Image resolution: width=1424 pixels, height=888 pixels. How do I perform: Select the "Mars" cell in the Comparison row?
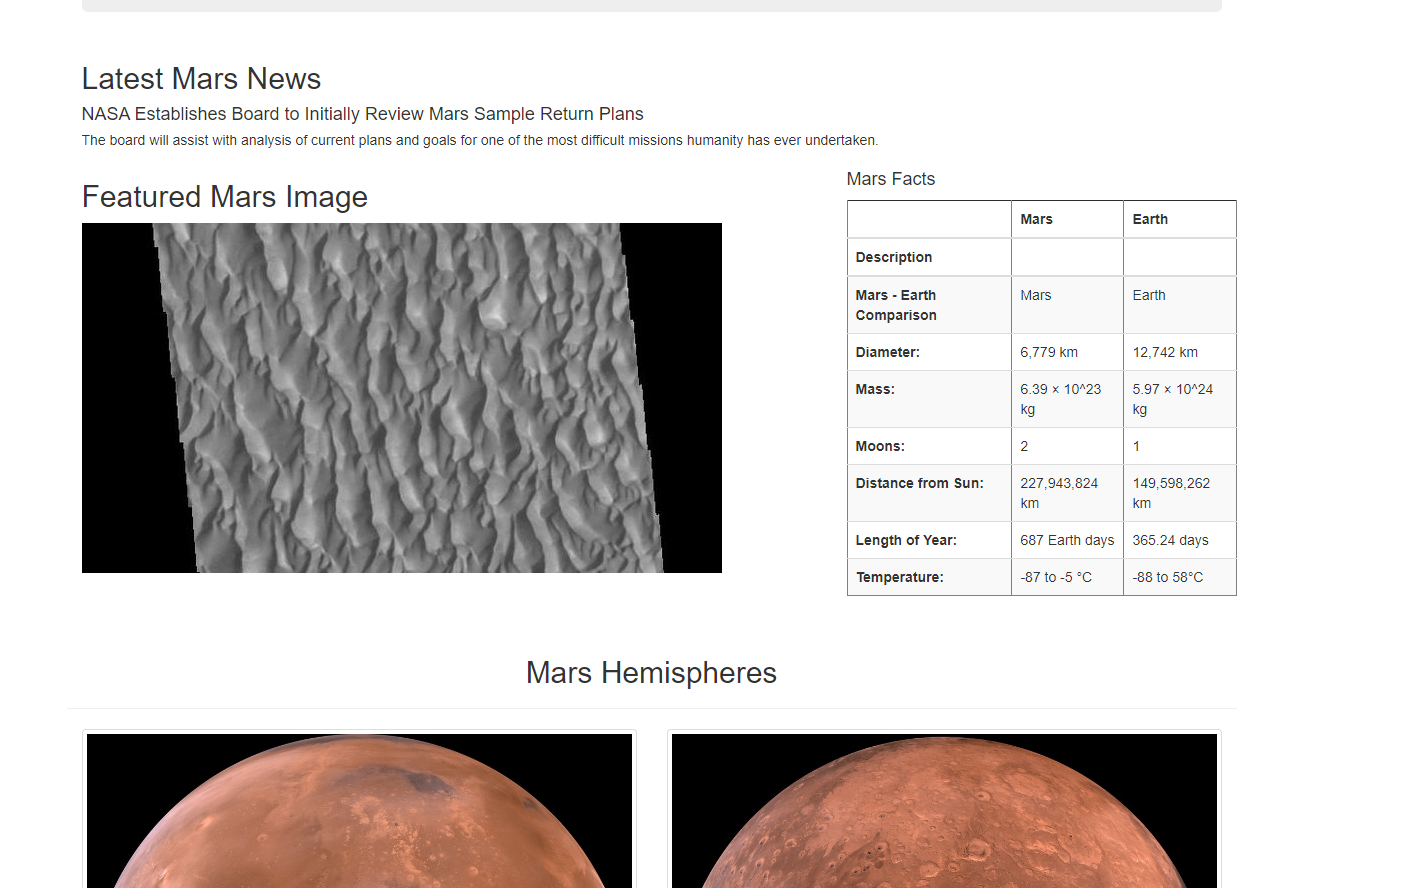(x=1036, y=295)
